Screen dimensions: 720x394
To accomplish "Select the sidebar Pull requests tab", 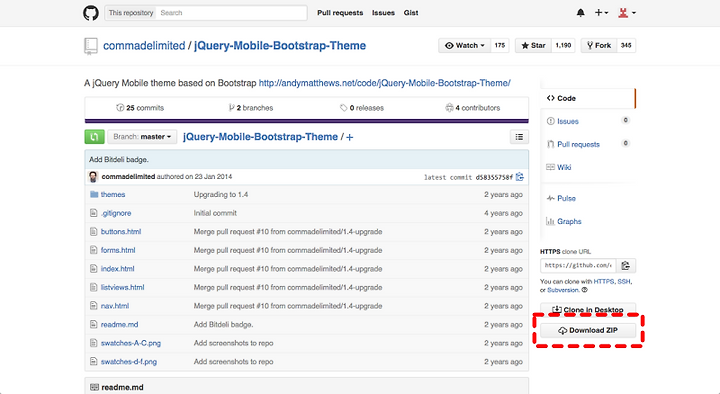I will (x=588, y=144).
